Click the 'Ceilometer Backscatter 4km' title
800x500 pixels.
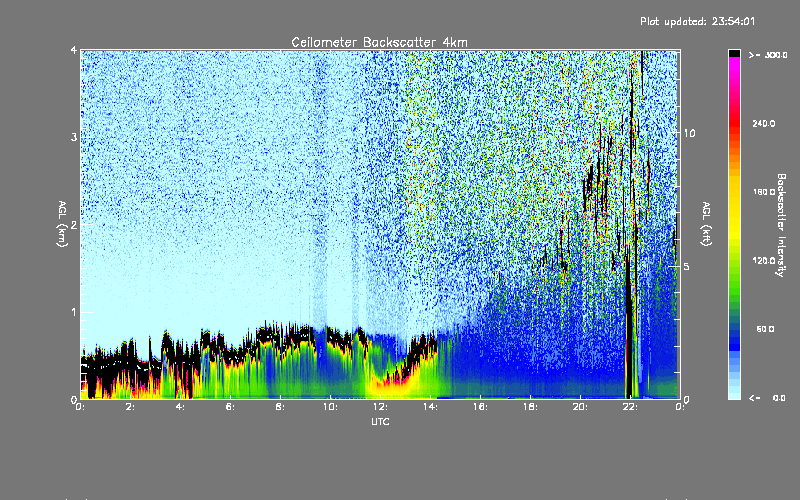coord(379,42)
